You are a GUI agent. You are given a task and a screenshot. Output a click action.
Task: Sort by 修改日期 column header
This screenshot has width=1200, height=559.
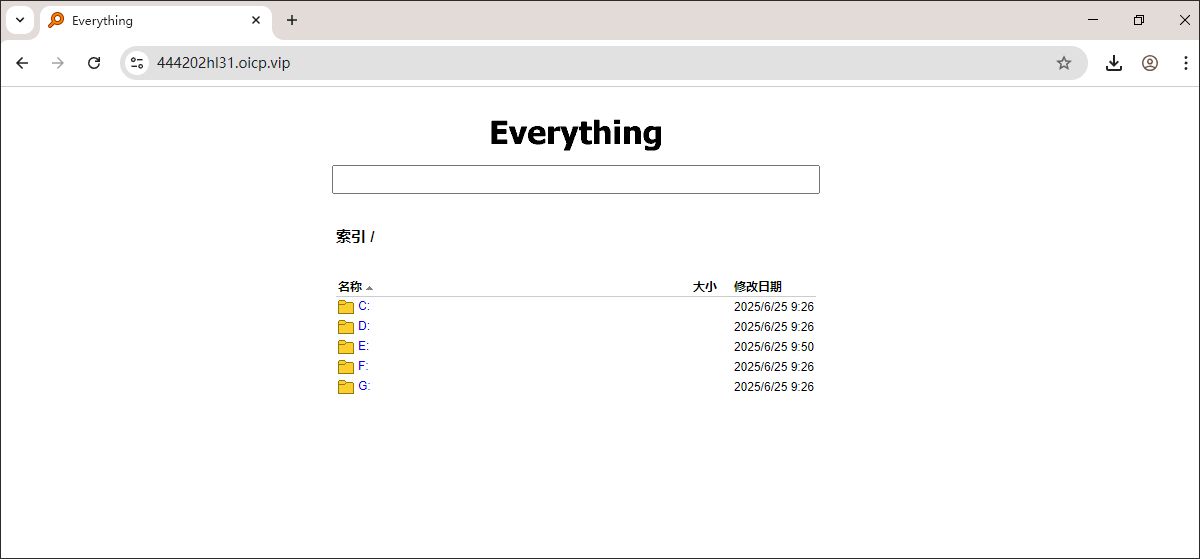click(x=758, y=287)
